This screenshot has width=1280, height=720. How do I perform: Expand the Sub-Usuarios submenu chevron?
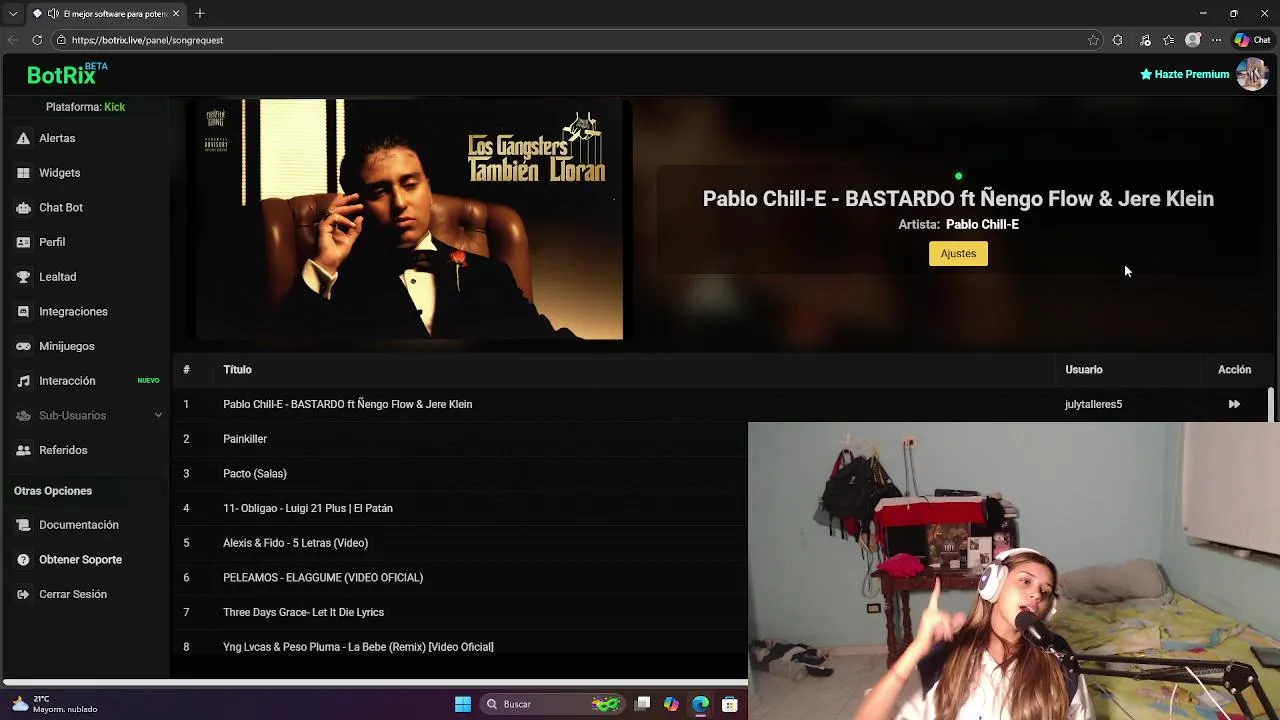click(x=158, y=415)
